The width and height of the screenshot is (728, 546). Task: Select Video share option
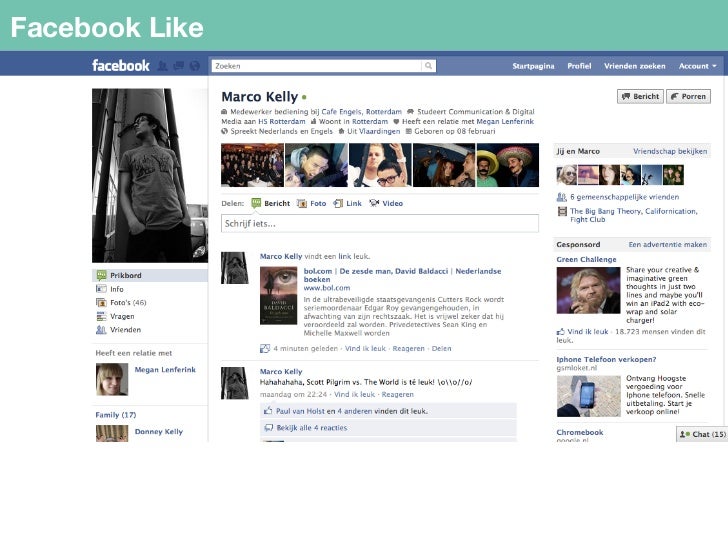click(386, 203)
